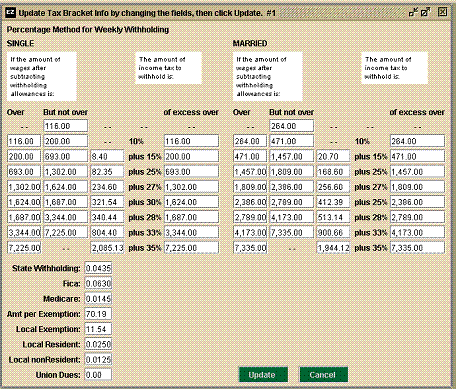Click the Local Resident rate field
This screenshot has height=389, width=456.
tap(98, 344)
